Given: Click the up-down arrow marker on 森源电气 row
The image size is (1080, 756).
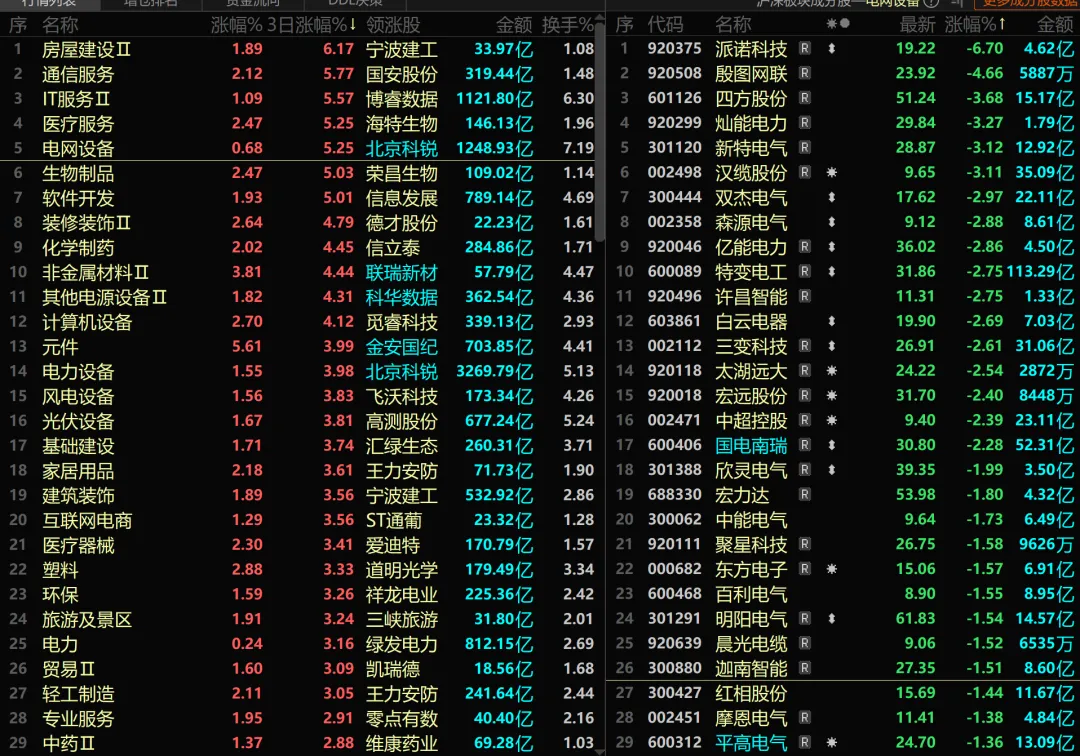Looking at the screenshot, I should (x=831, y=222).
